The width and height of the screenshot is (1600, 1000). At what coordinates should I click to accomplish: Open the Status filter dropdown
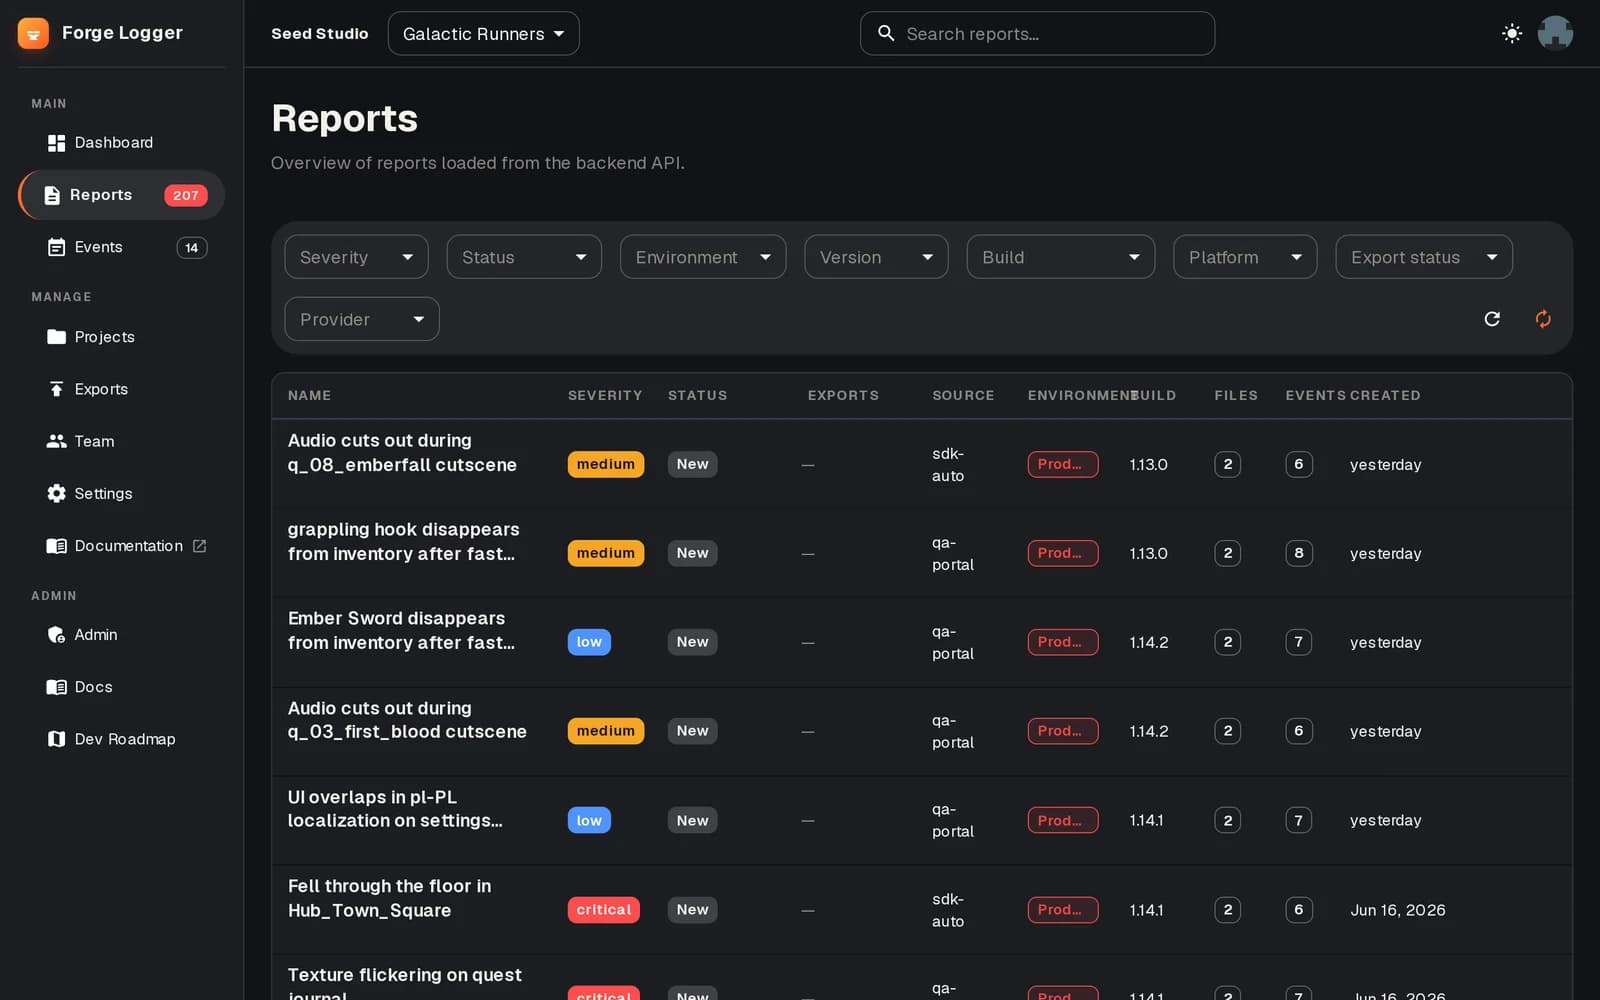pyautogui.click(x=524, y=257)
